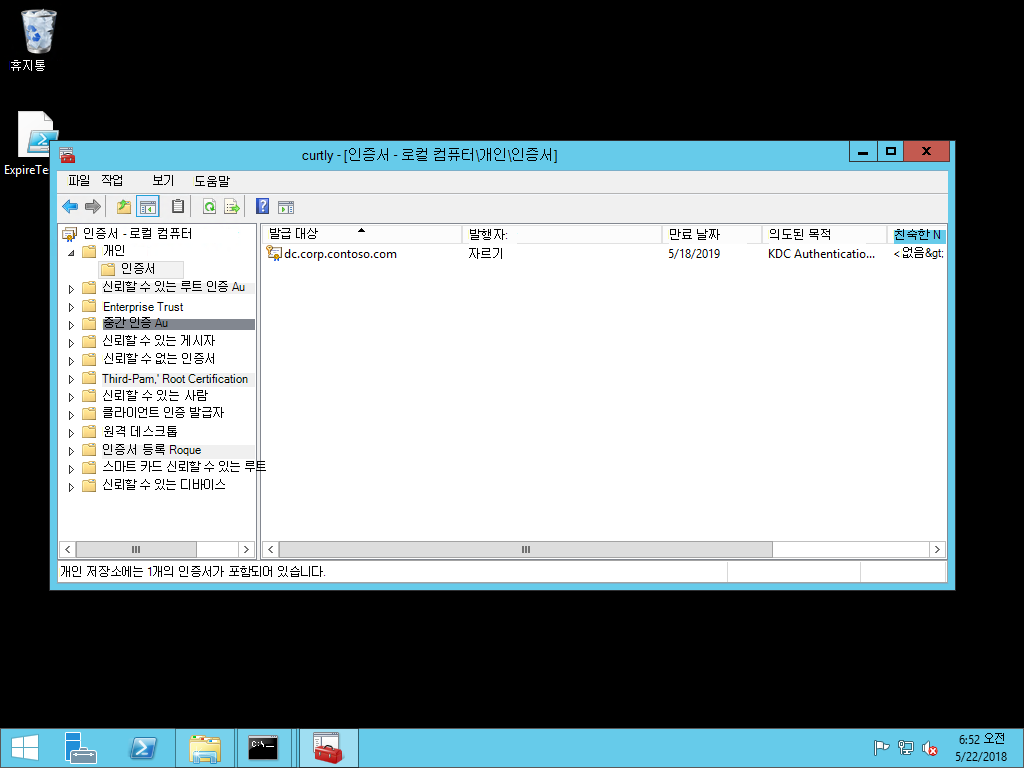This screenshot has width=1024, height=768.
Task: Expand the 원격 데스크톱 node
Action: pyautogui.click(x=71, y=432)
